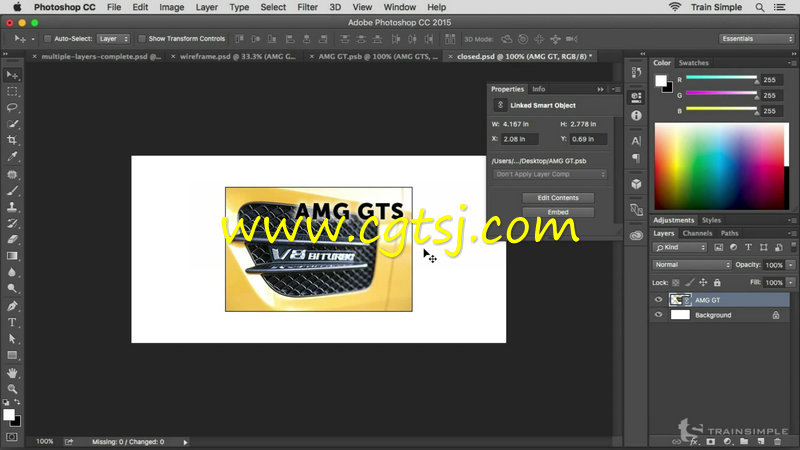Select the Dodge tool
This screenshot has height=450, width=800.
pyautogui.click(x=12, y=288)
